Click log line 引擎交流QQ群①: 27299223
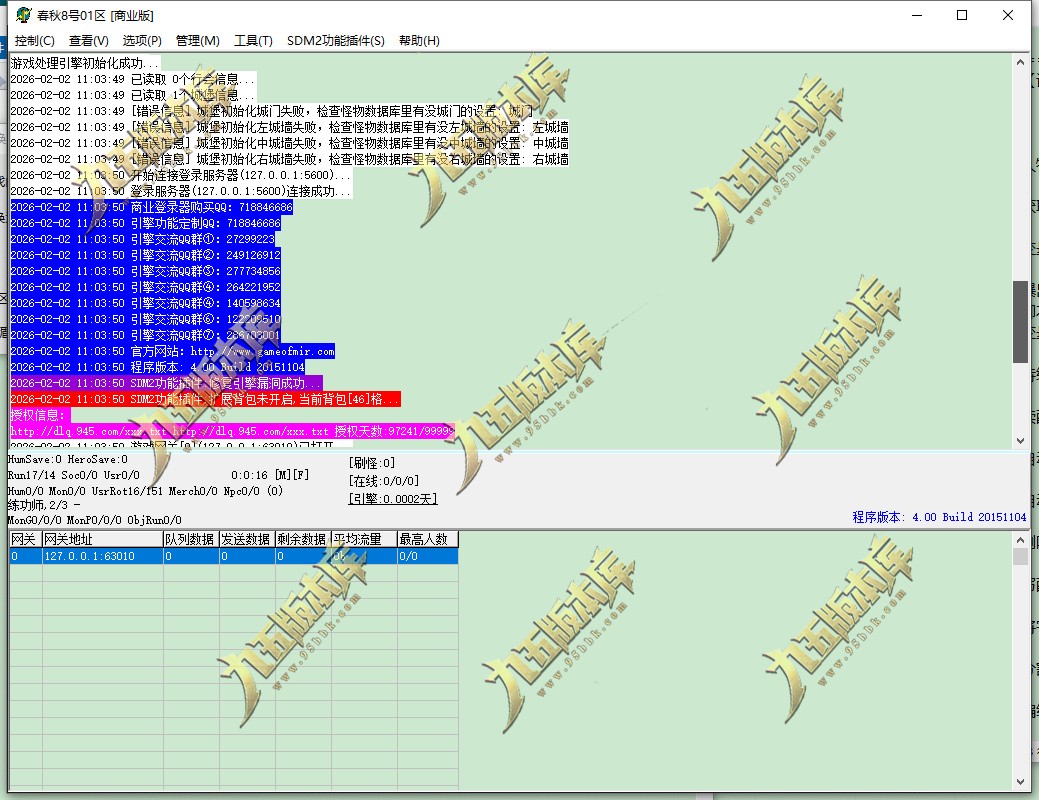This screenshot has width=1039, height=800. [142, 239]
